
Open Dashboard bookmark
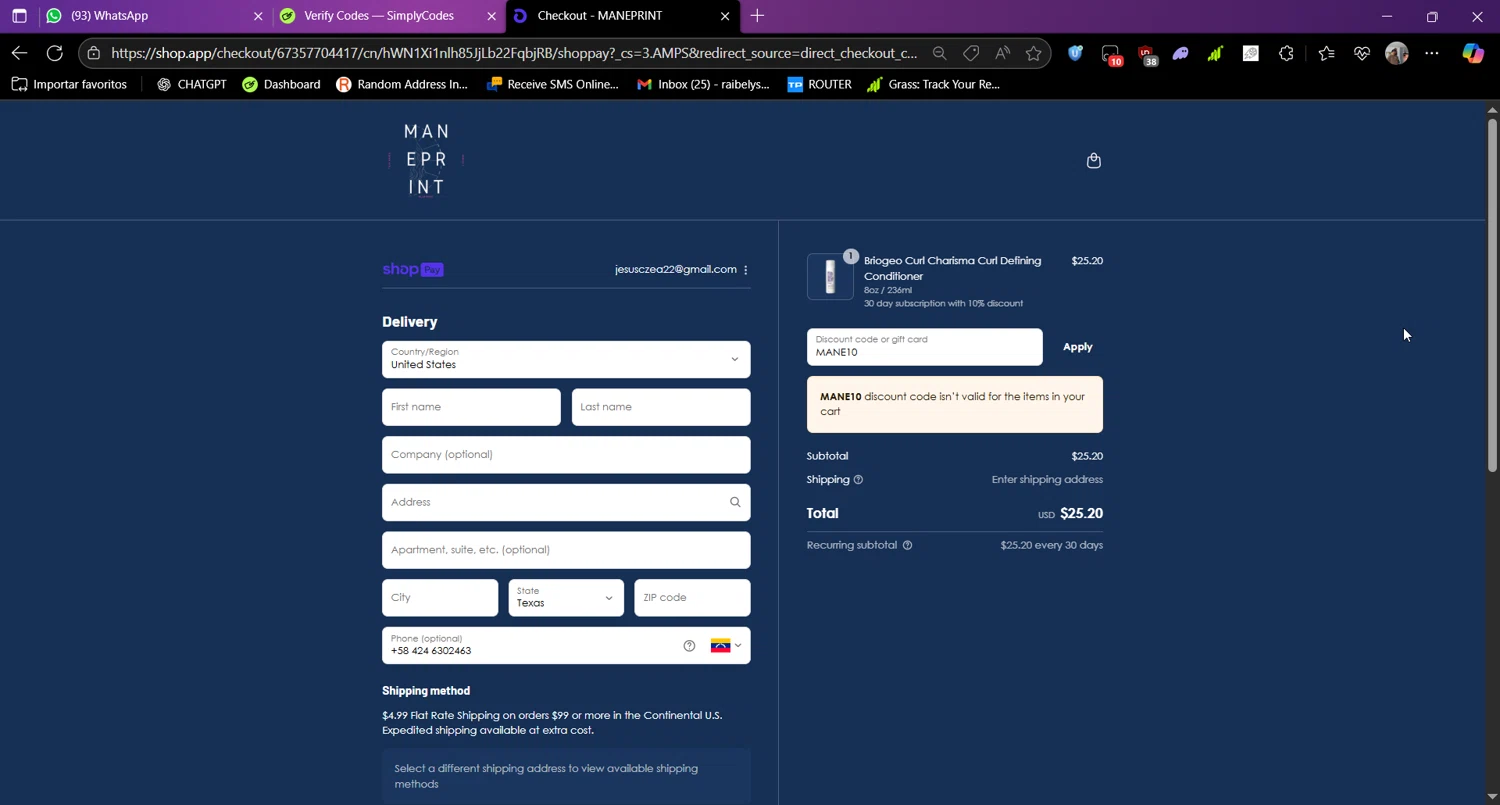click(x=281, y=85)
